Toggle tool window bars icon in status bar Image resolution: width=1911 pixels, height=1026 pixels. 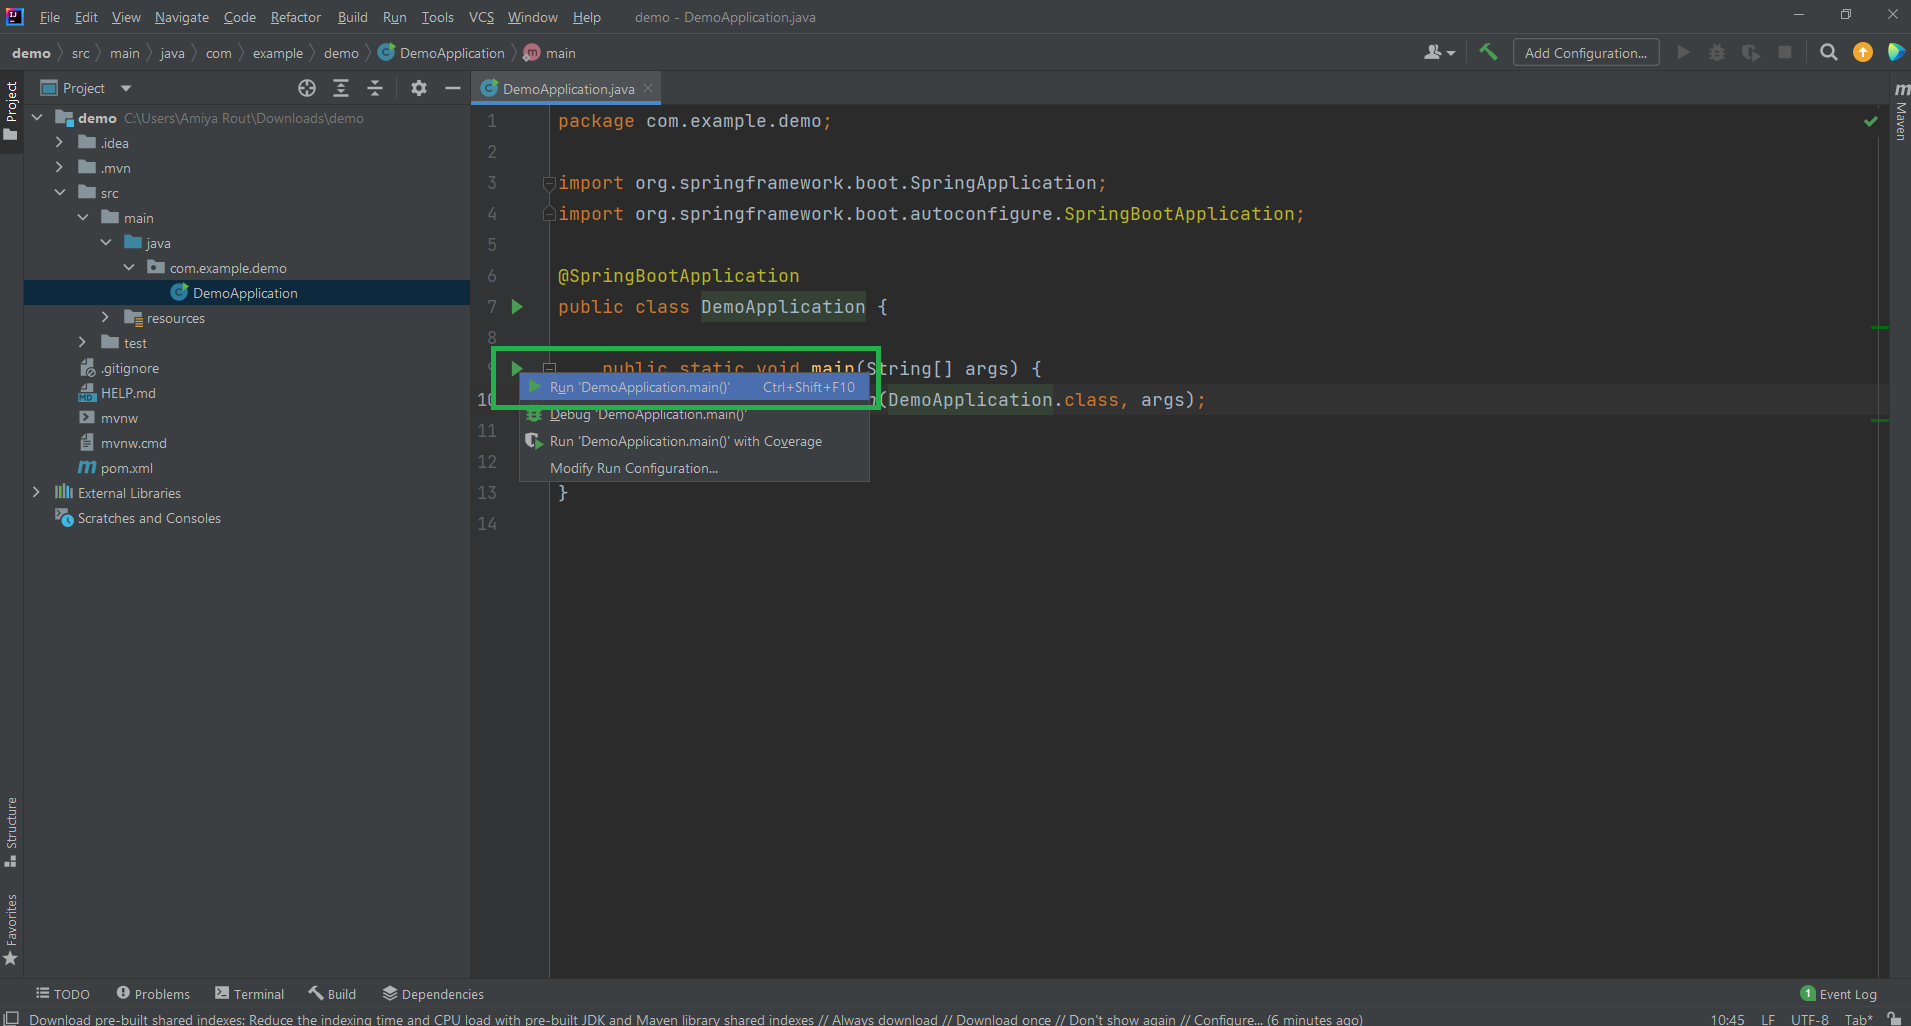pos(12,1018)
